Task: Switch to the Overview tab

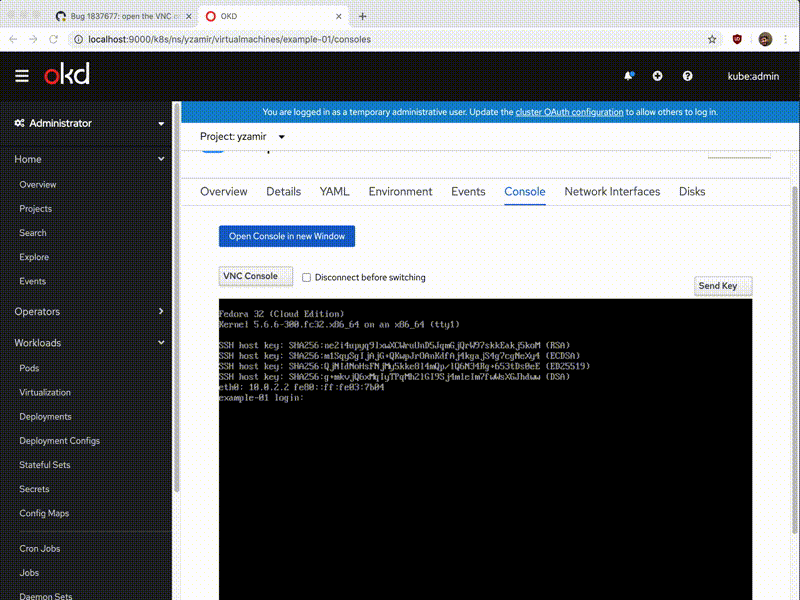Action: [x=223, y=192]
